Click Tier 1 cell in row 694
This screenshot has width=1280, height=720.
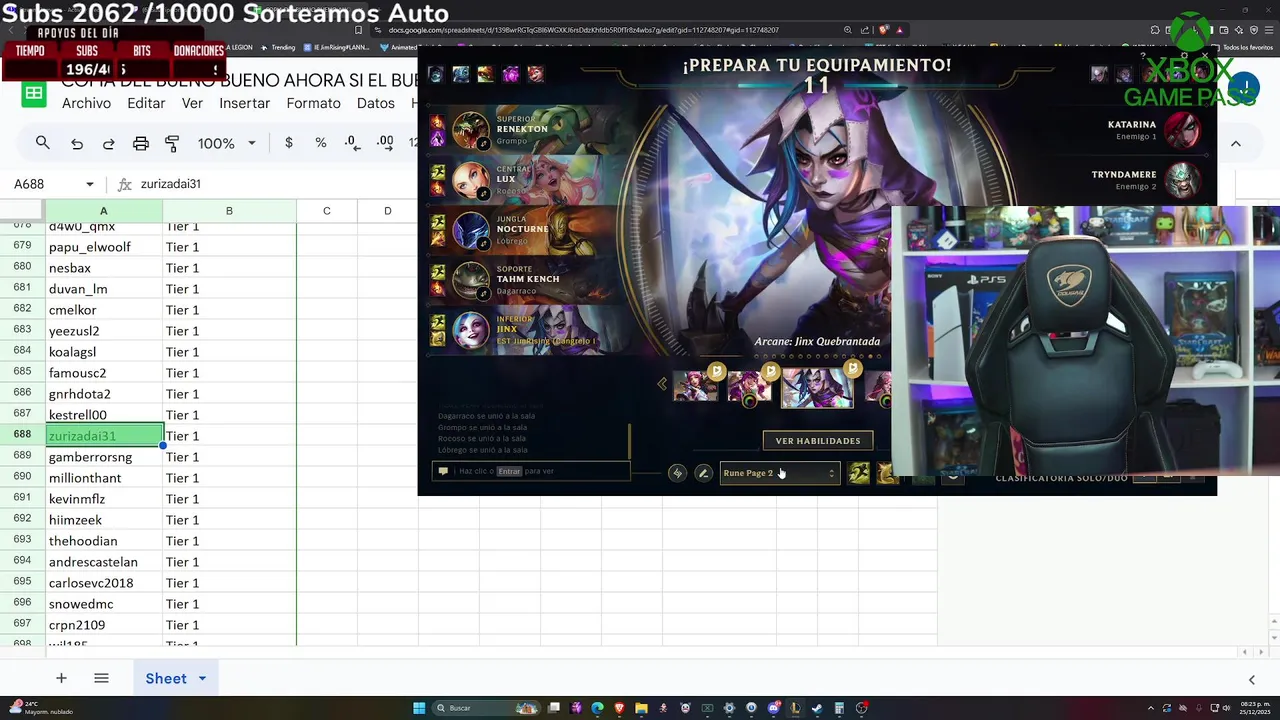pos(229,562)
